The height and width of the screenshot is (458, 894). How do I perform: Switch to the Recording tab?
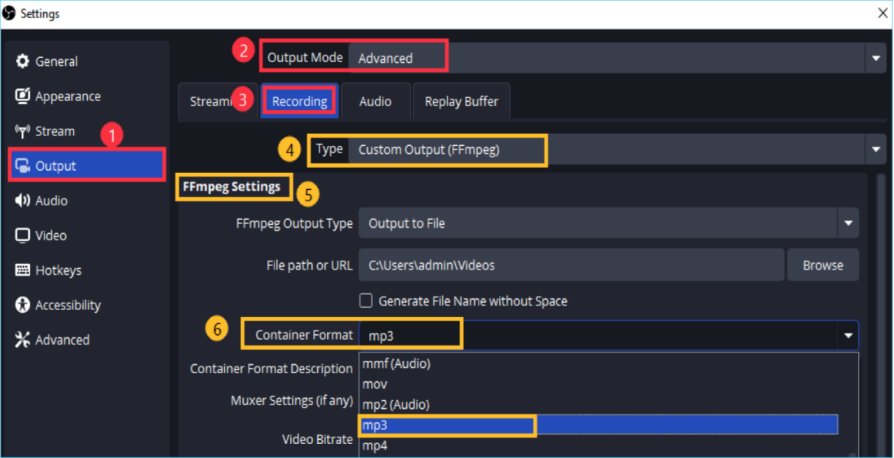[x=299, y=101]
